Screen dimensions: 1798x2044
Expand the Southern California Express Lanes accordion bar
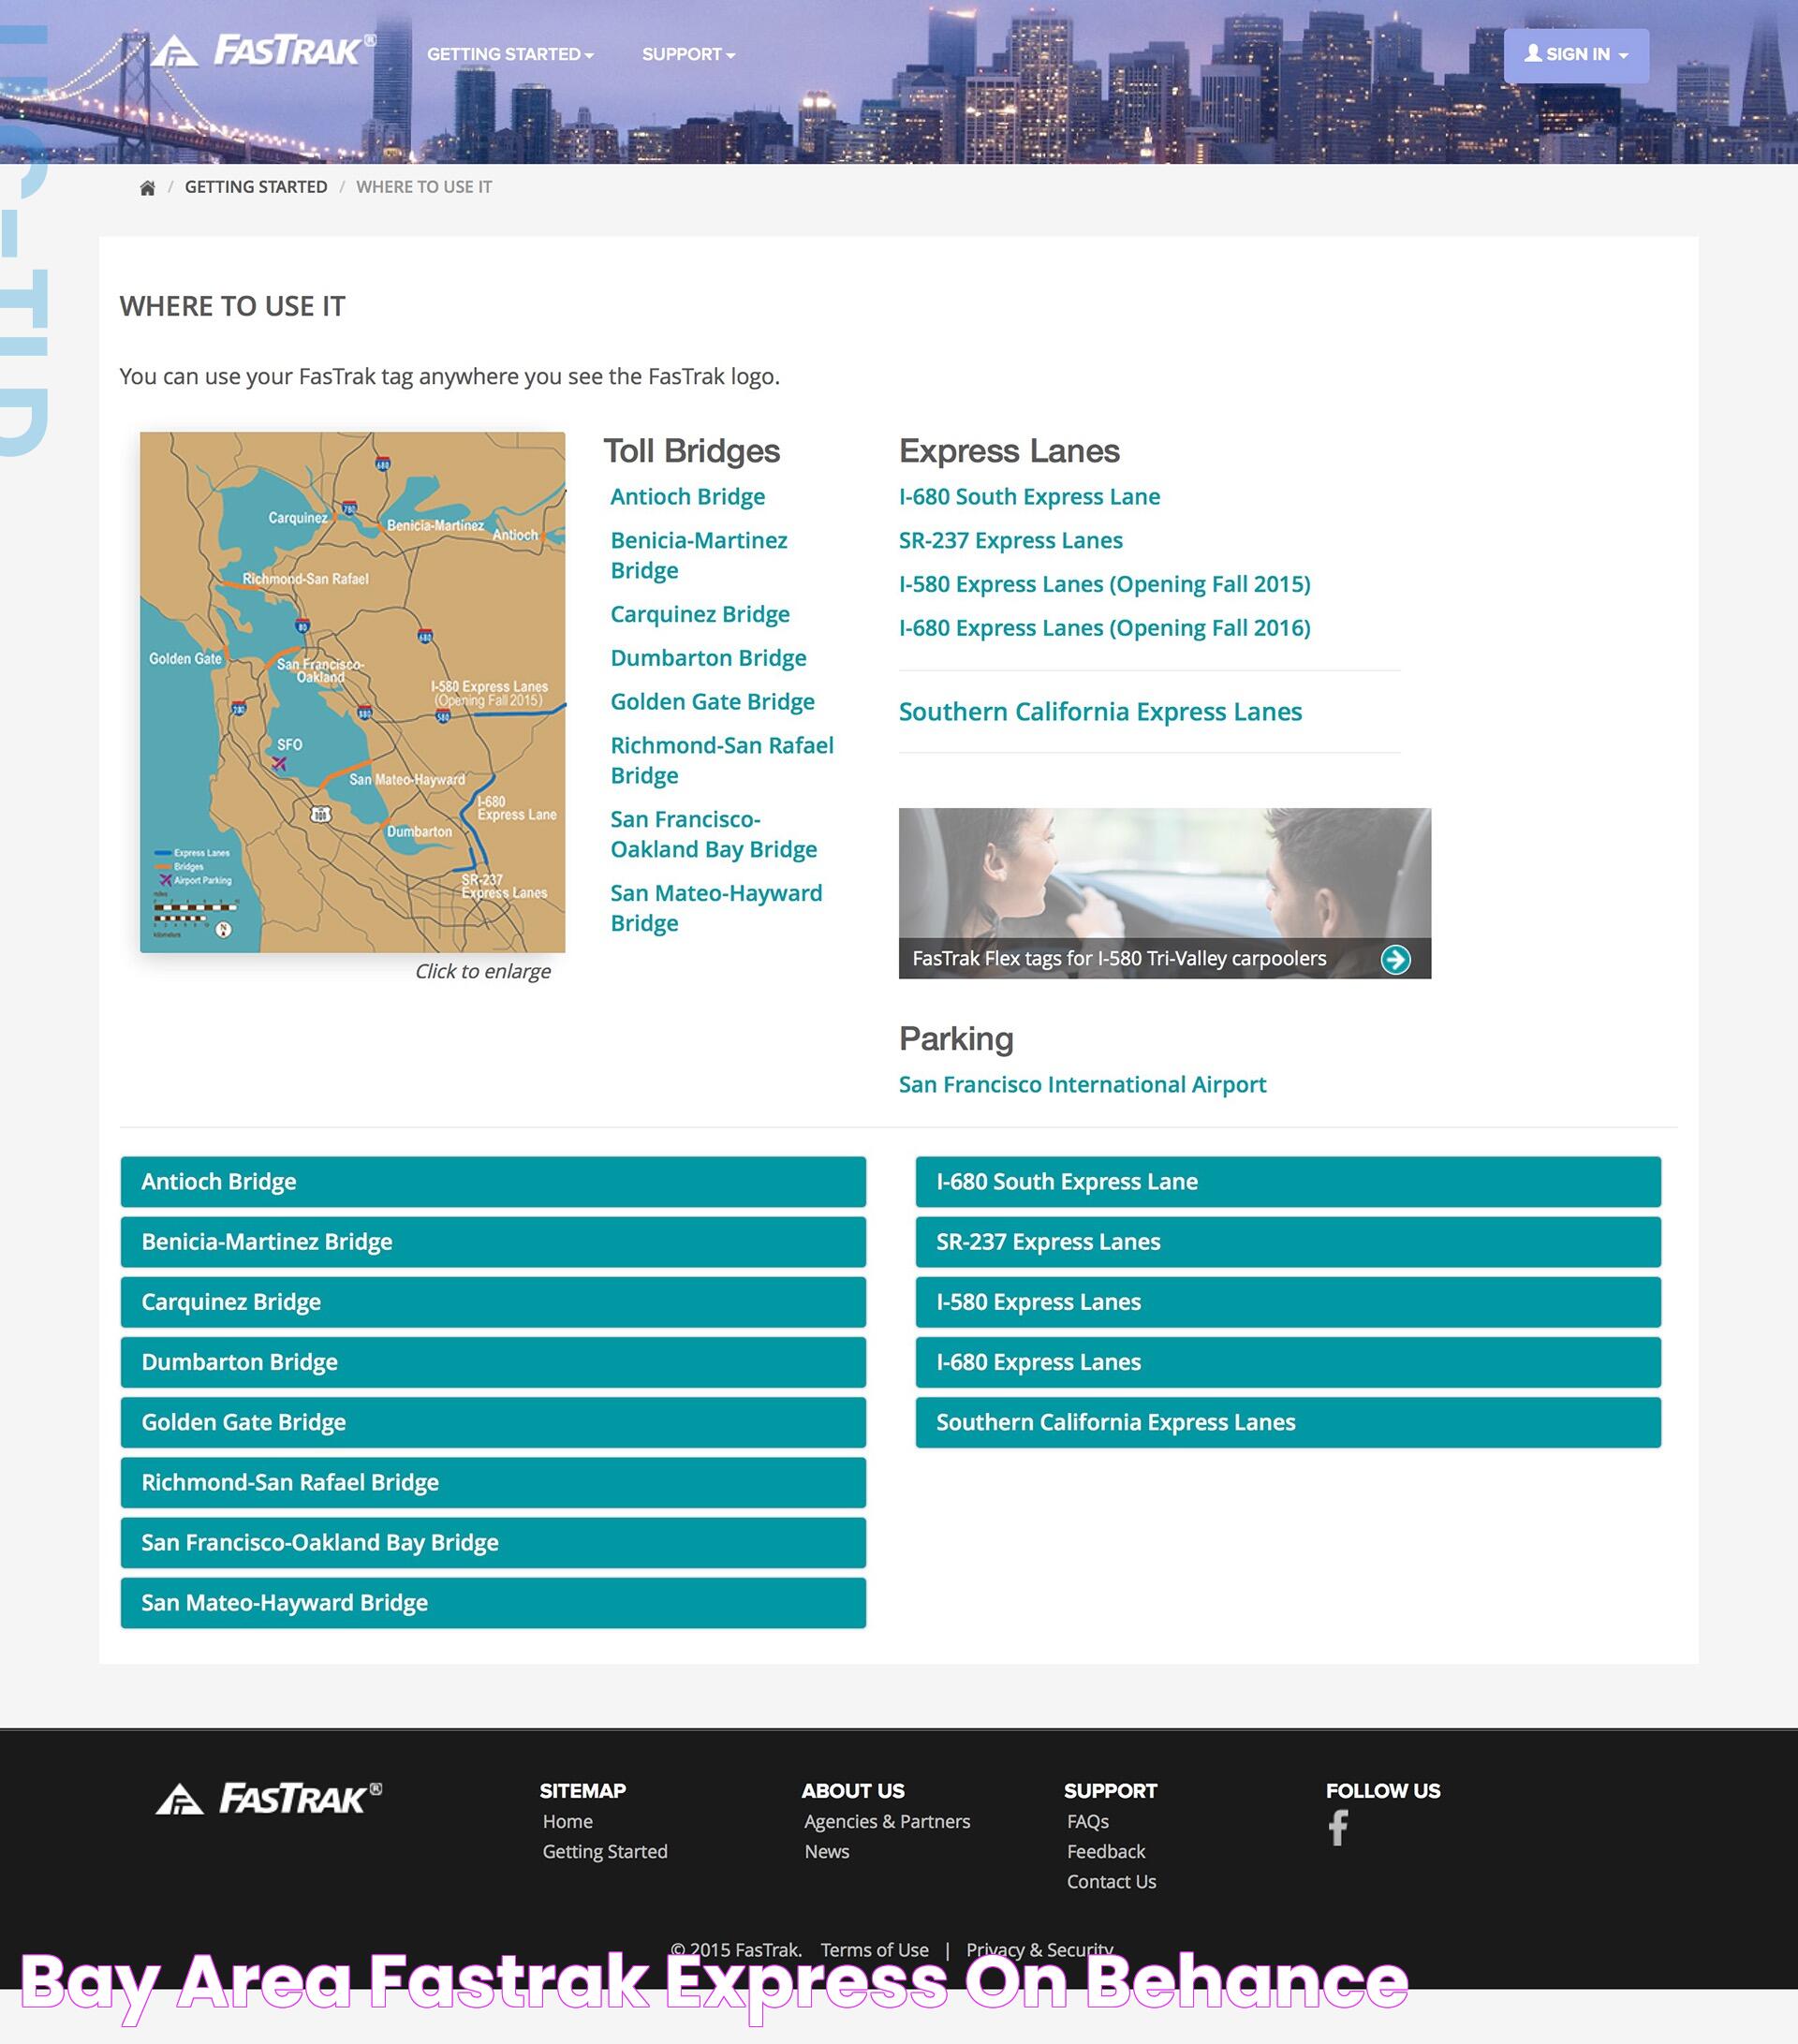click(x=1288, y=1422)
